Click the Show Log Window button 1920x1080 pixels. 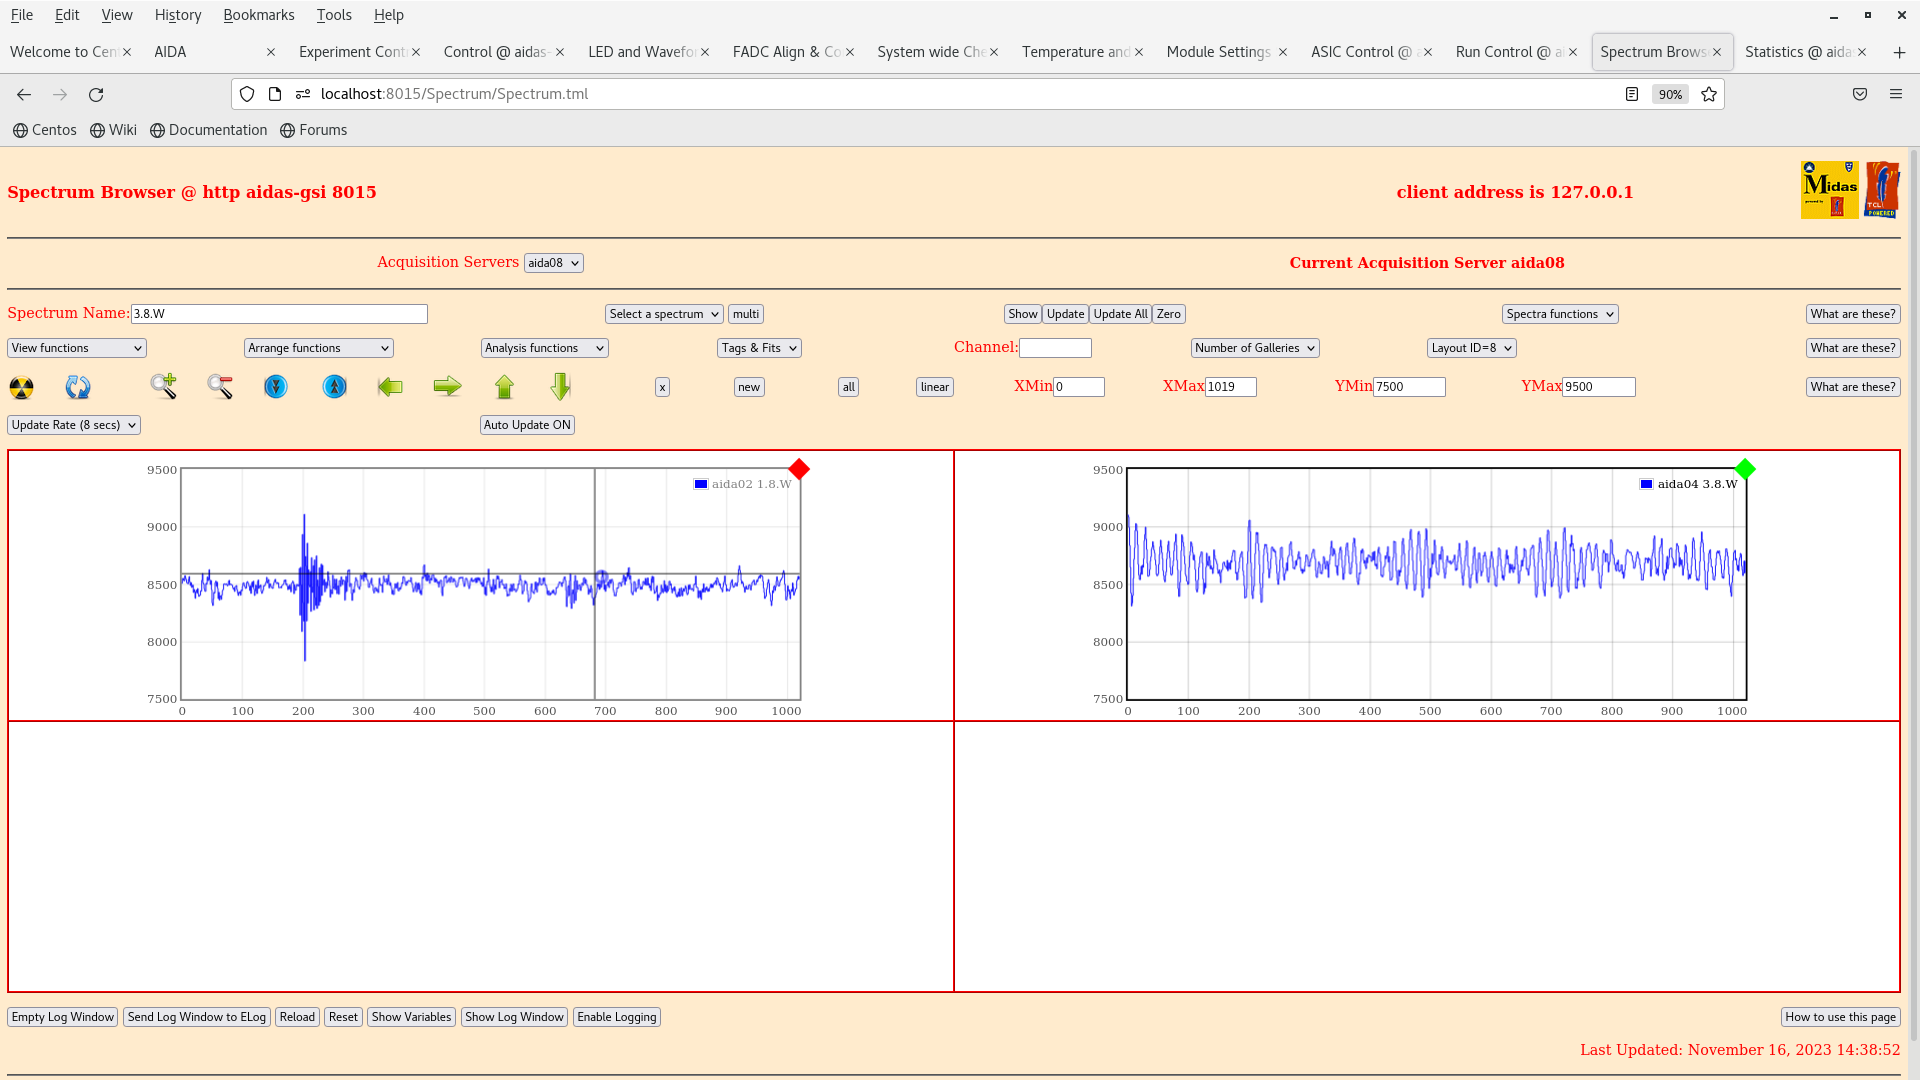coord(514,1017)
